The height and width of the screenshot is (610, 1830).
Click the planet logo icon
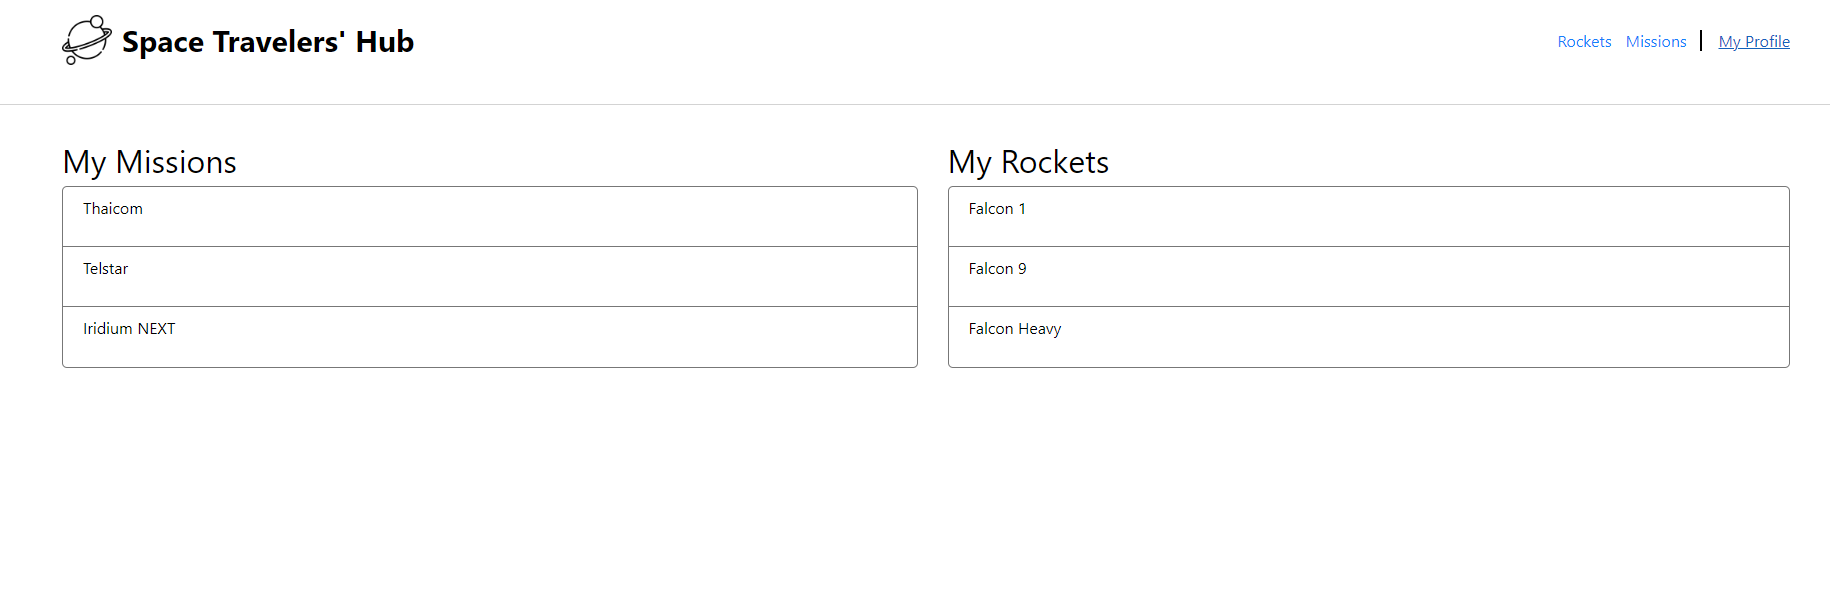pos(87,40)
